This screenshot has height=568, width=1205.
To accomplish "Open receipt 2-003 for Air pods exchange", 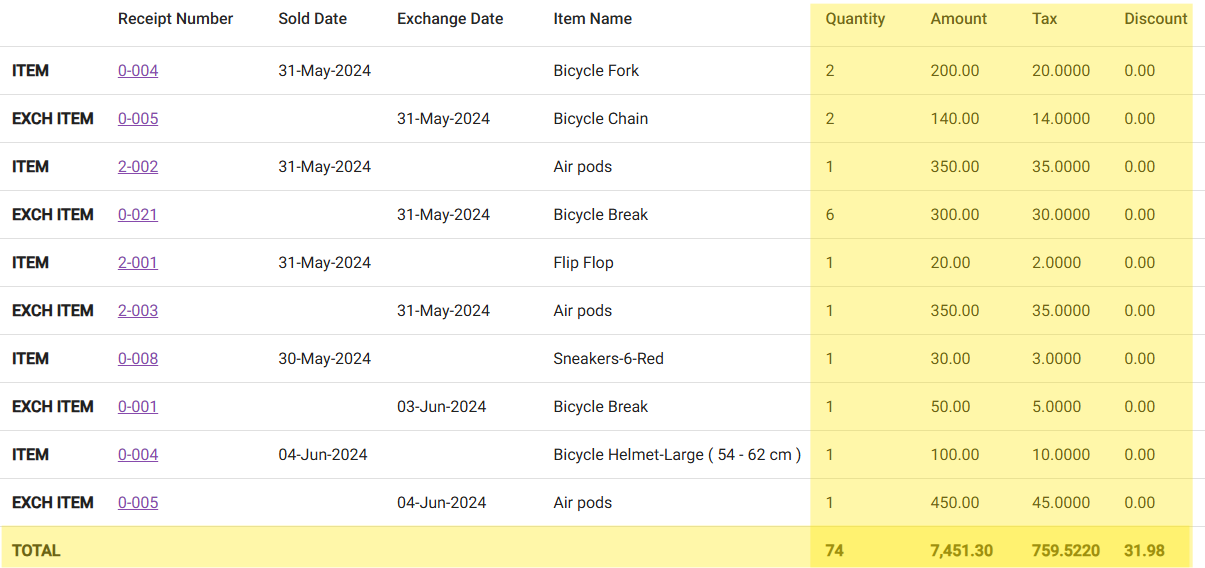I will pos(138,311).
